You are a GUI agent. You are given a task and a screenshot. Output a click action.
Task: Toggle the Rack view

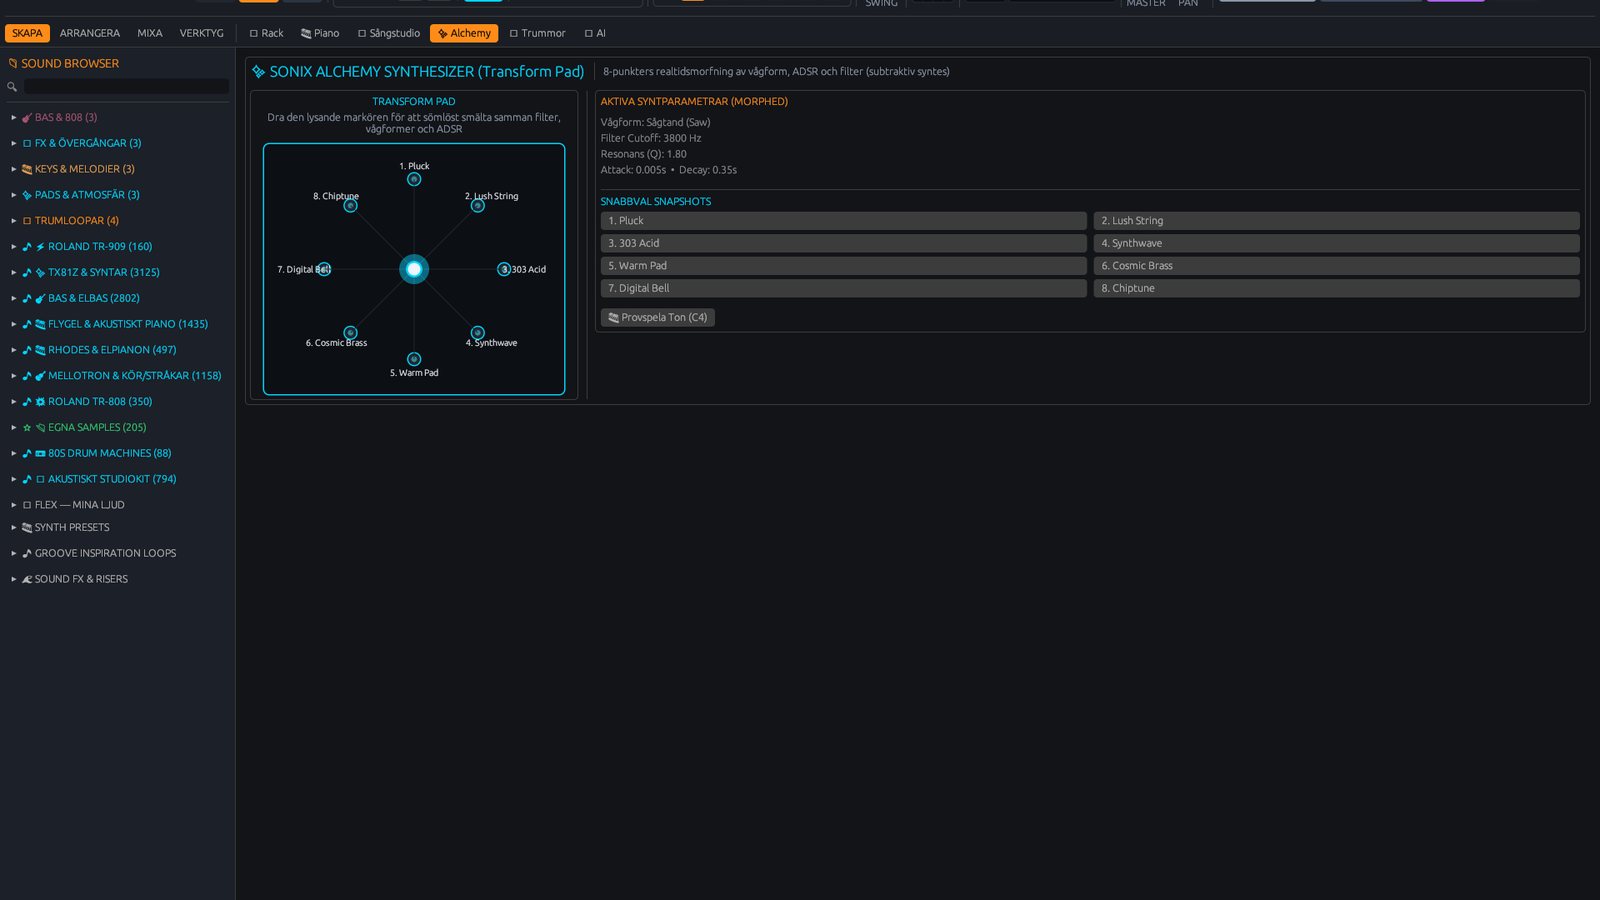tap(266, 33)
